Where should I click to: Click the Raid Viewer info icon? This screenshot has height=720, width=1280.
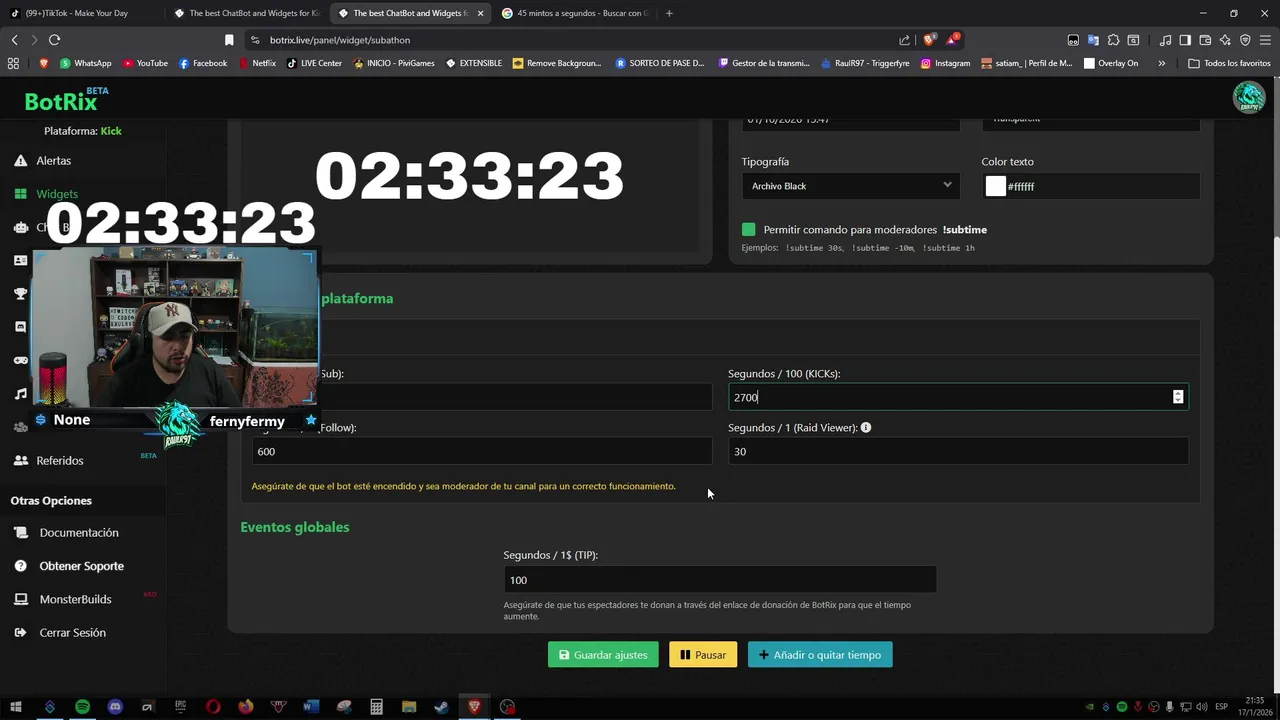coord(866,427)
